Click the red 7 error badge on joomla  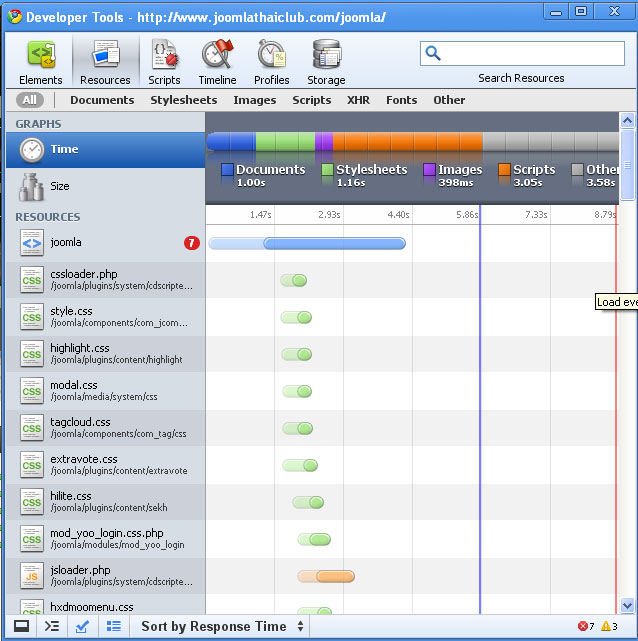click(192, 243)
